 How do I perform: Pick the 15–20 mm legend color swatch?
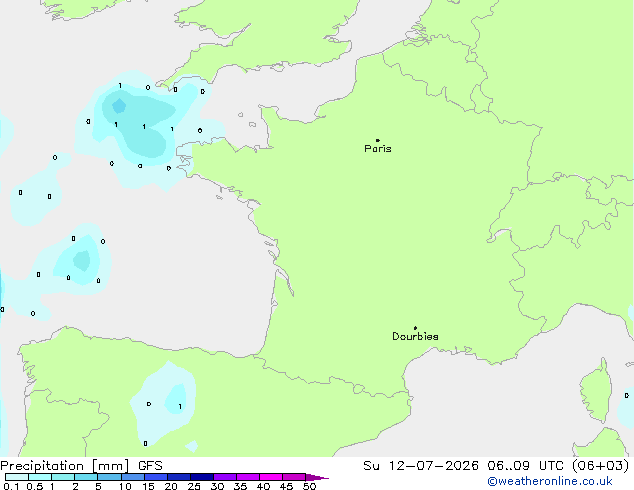point(156,477)
